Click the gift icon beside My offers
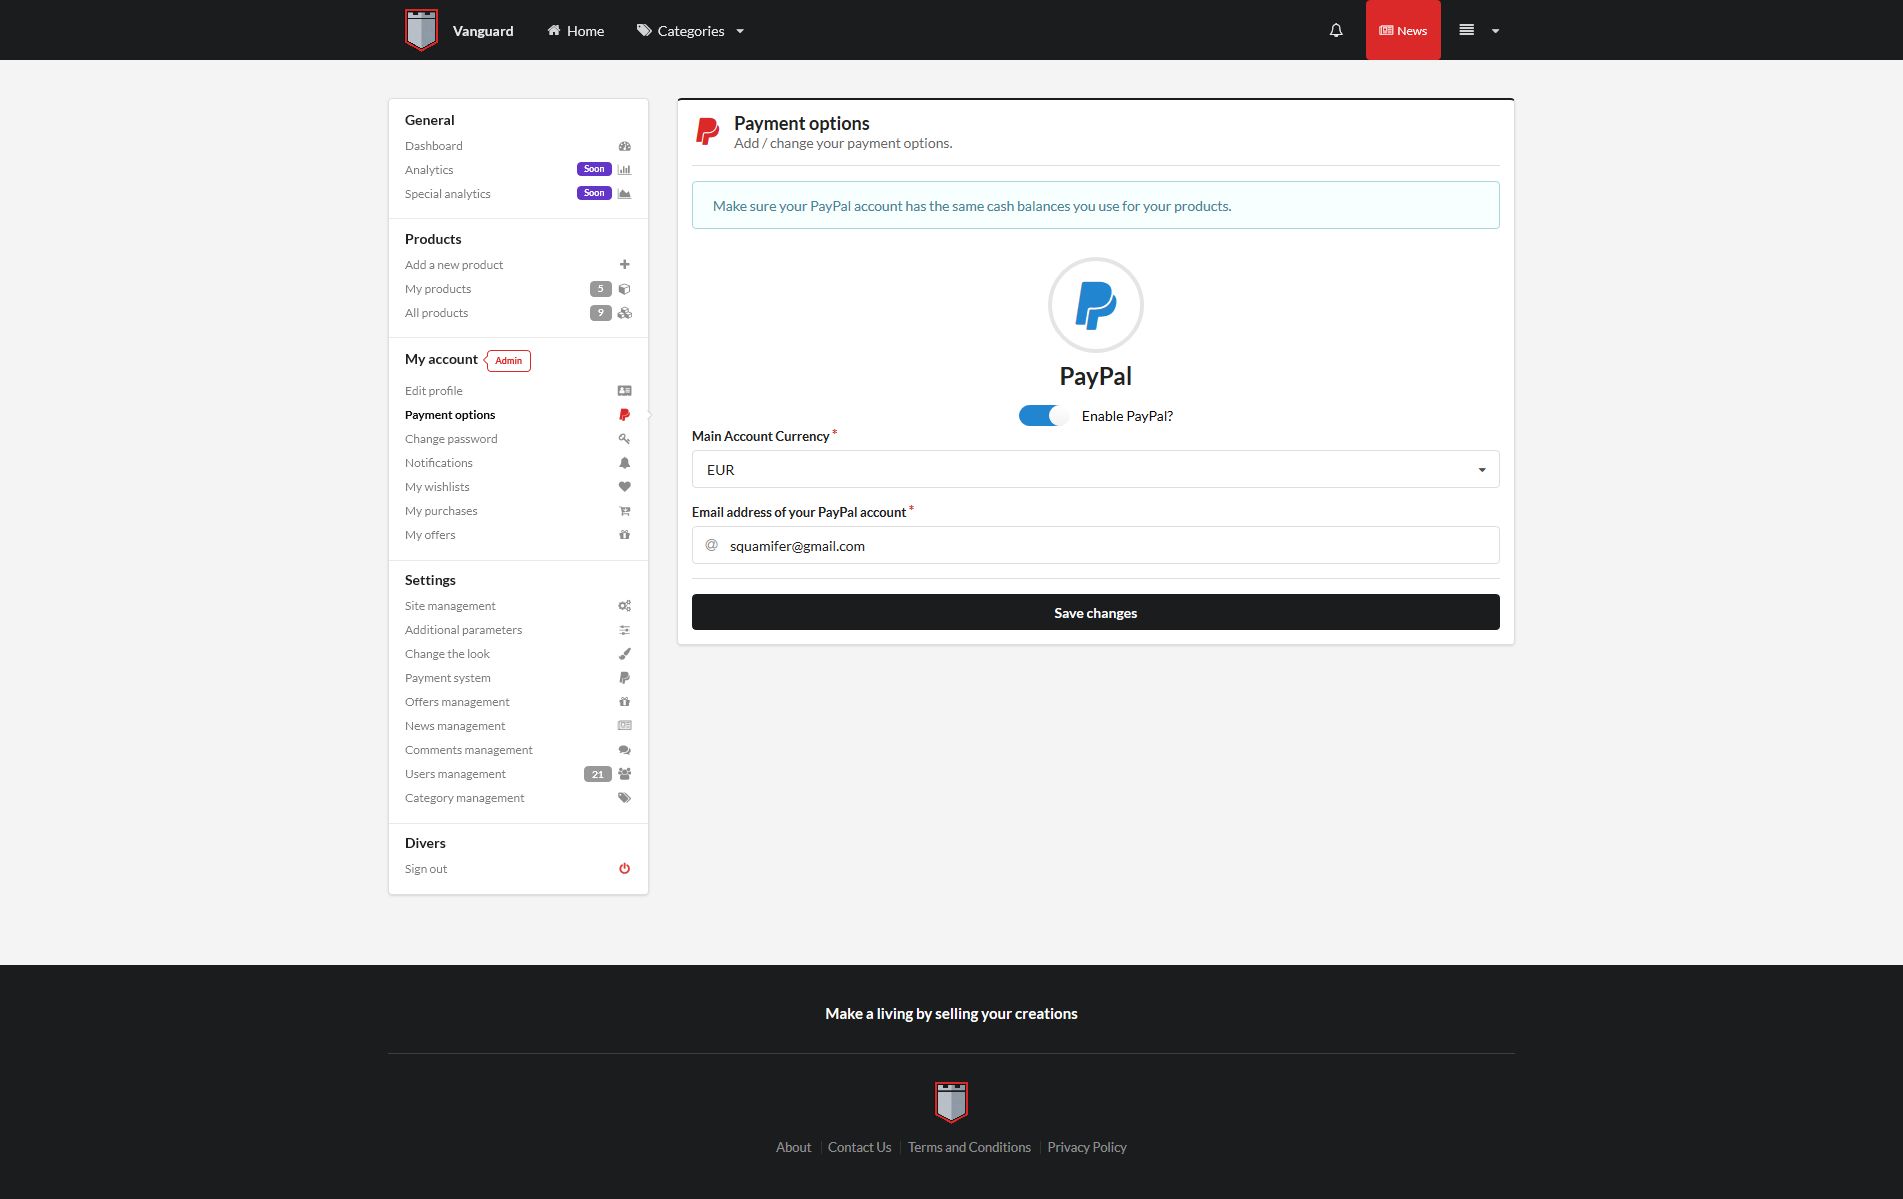Screen dimensions: 1903x1199 pyautogui.click(x=624, y=535)
